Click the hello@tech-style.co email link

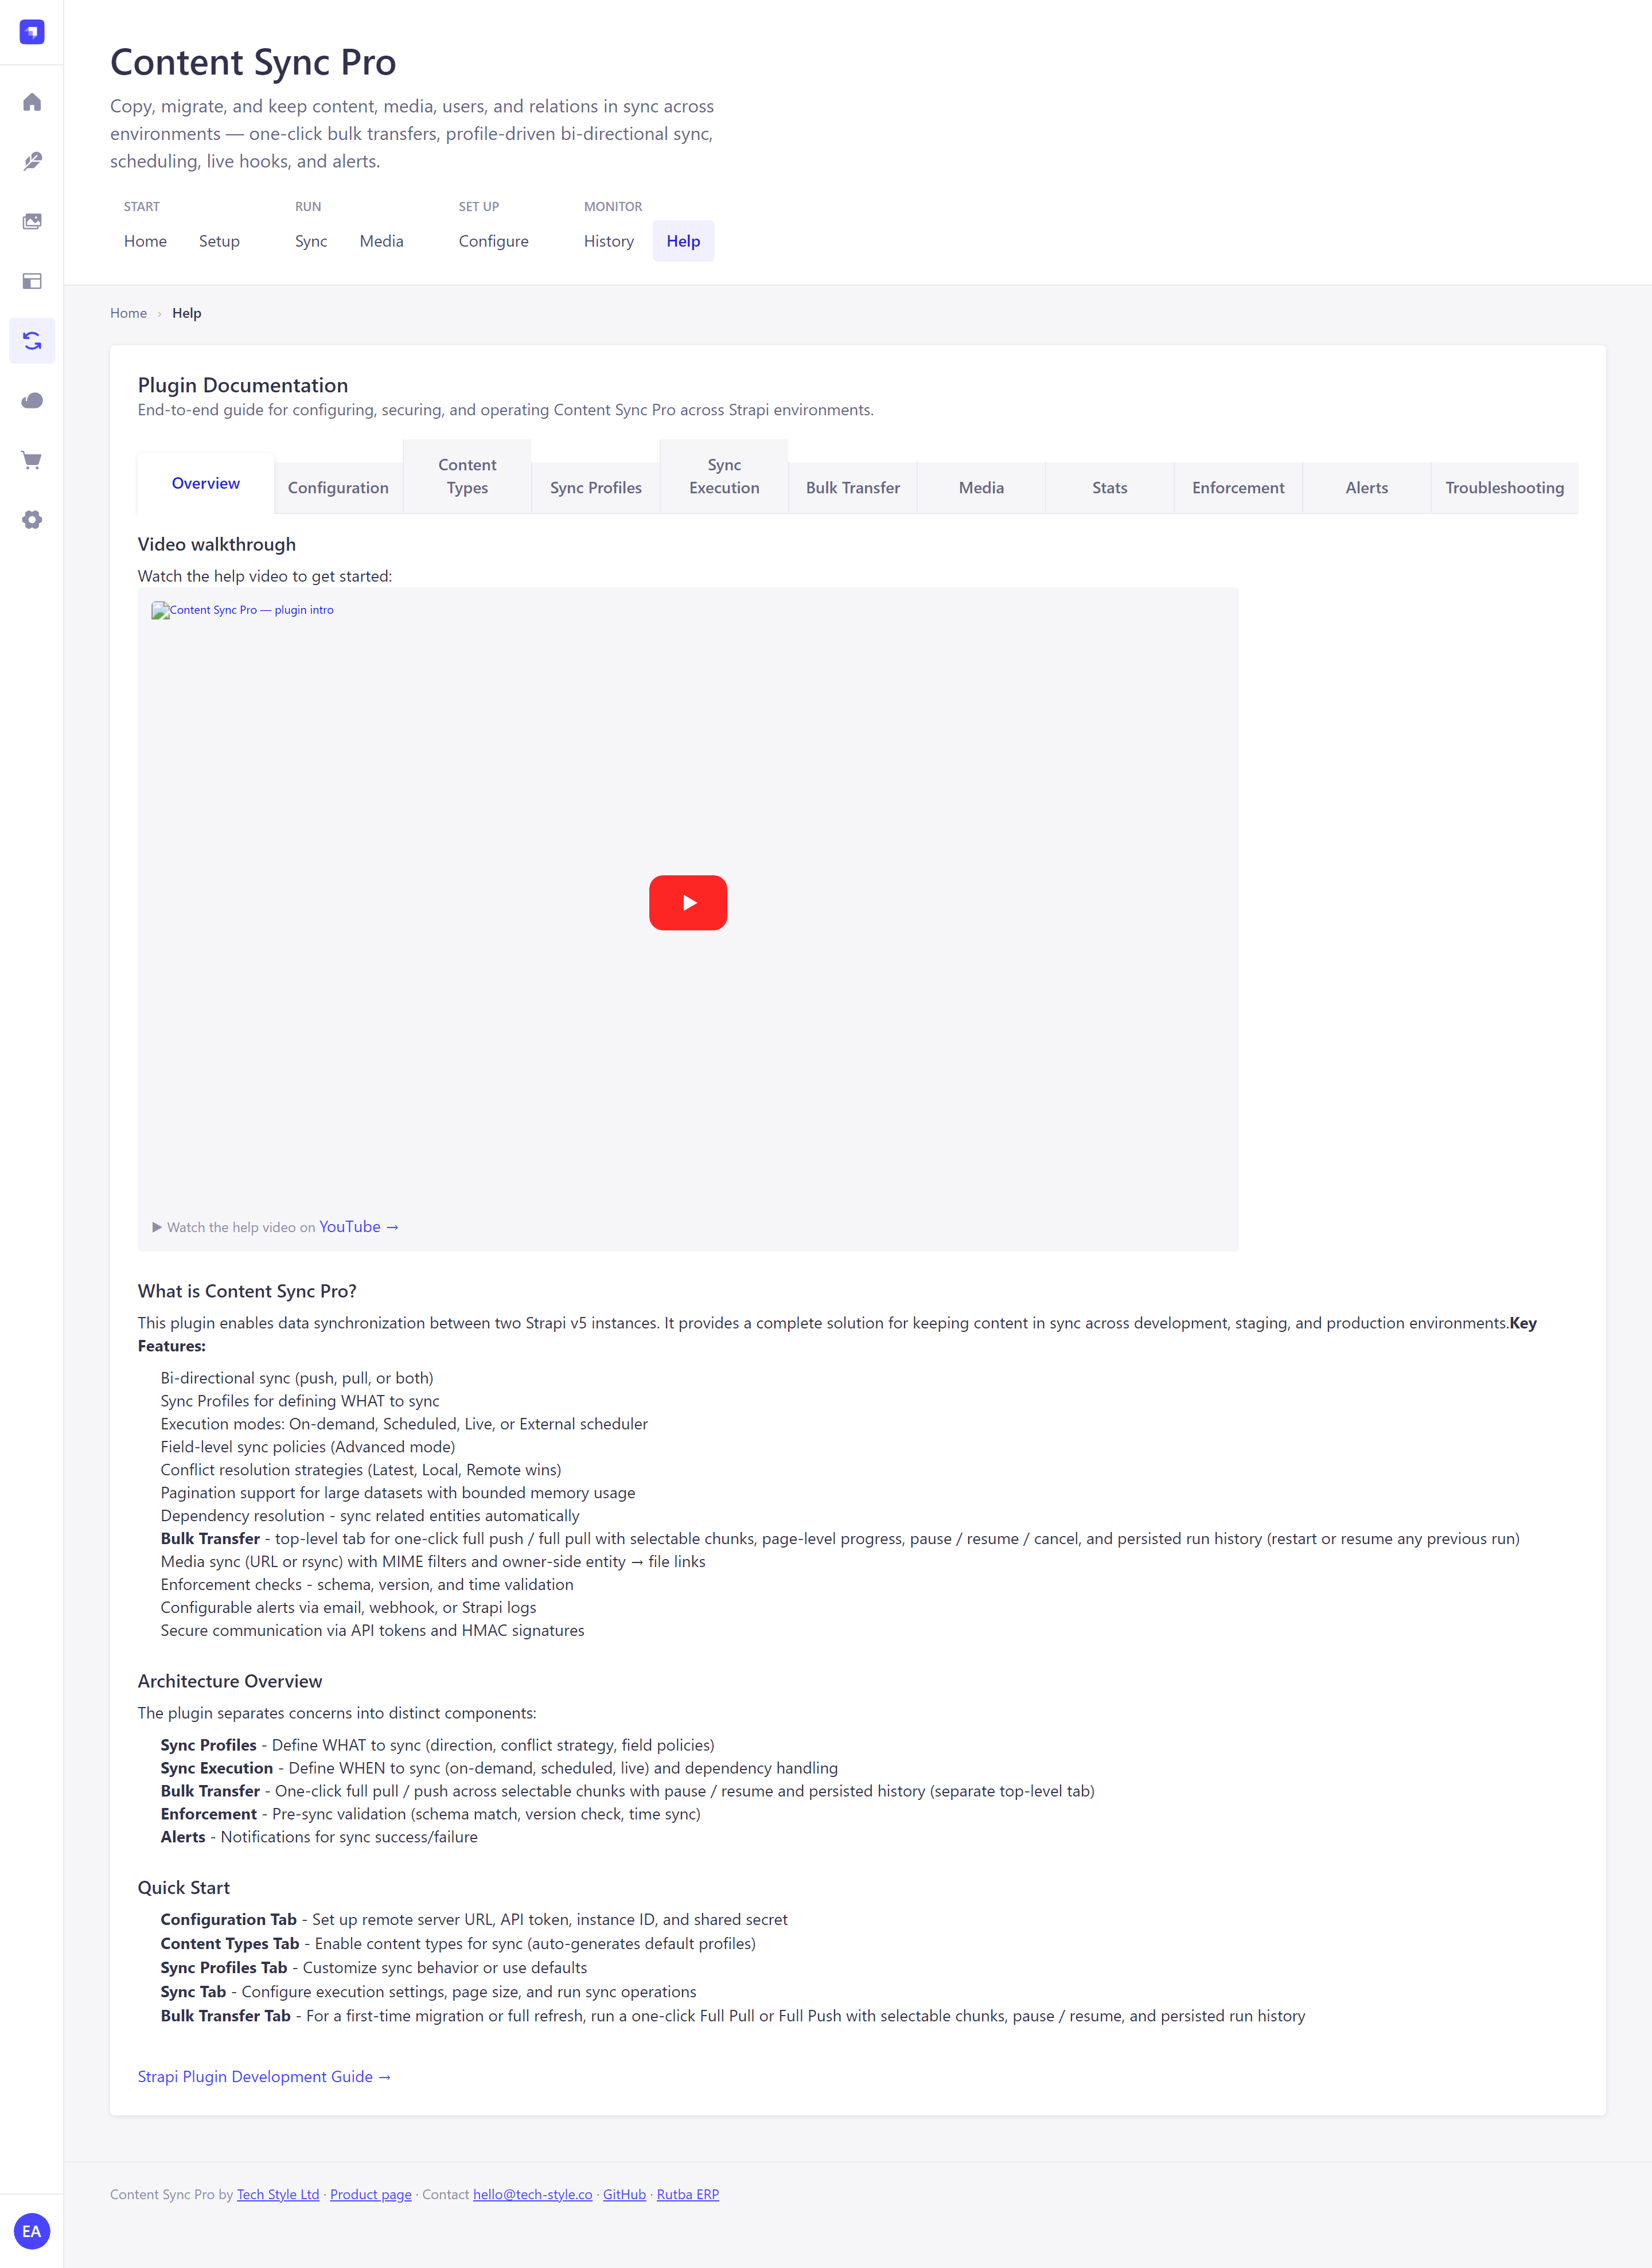(x=533, y=2195)
